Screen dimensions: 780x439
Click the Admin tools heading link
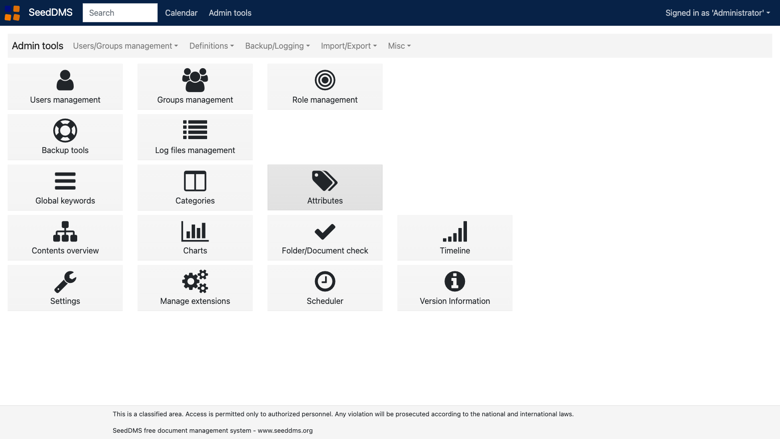pyautogui.click(x=37, y=46)
